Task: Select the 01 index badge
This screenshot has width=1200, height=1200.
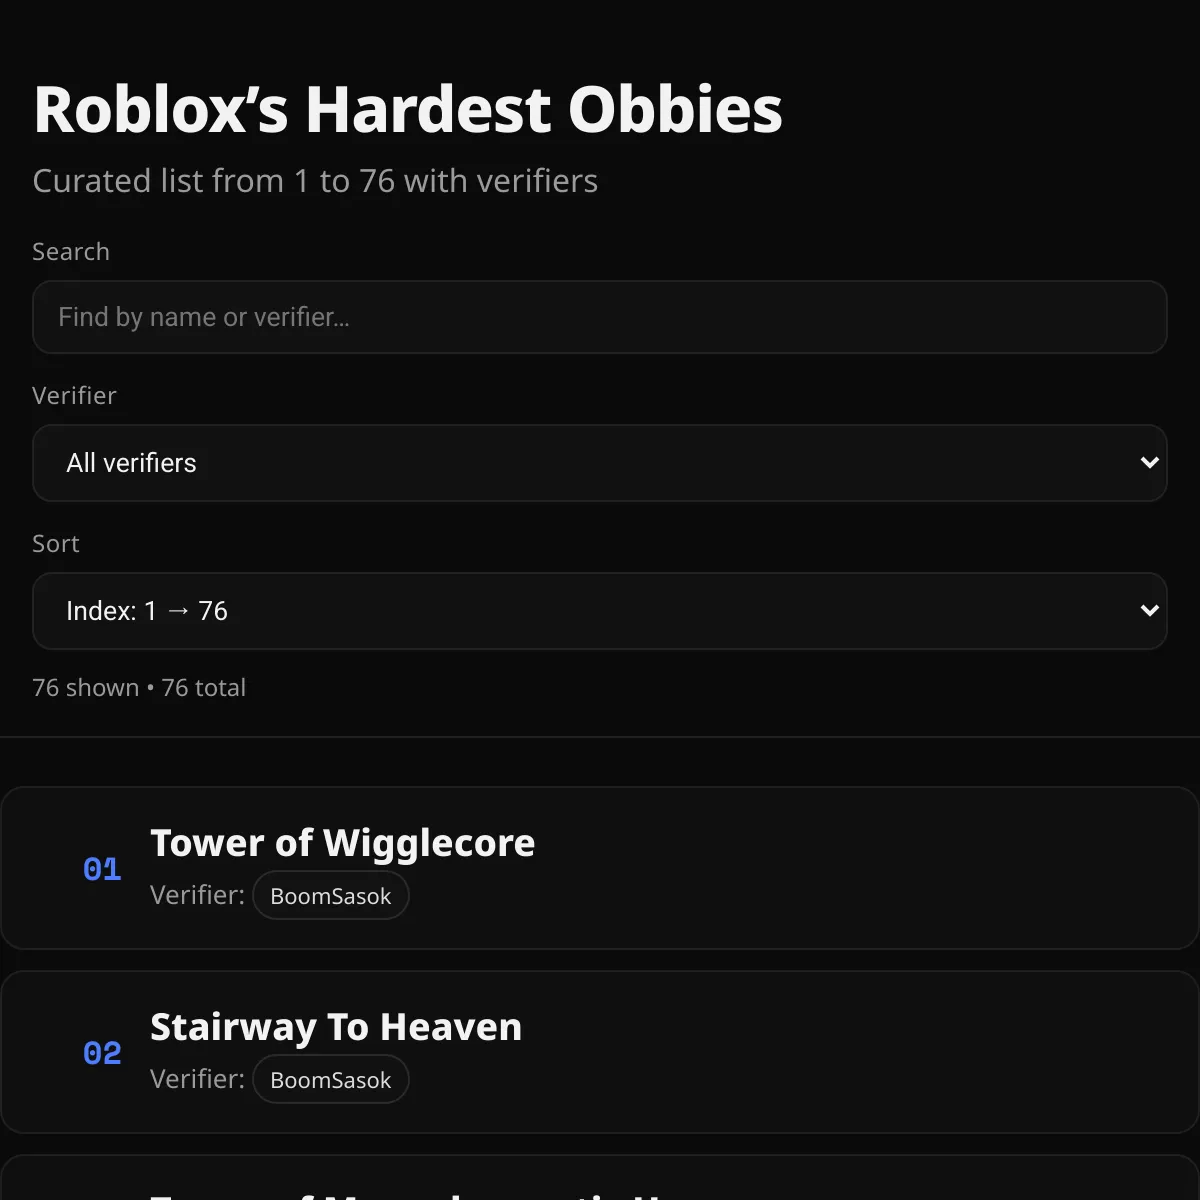Action: tap(102, 869)
